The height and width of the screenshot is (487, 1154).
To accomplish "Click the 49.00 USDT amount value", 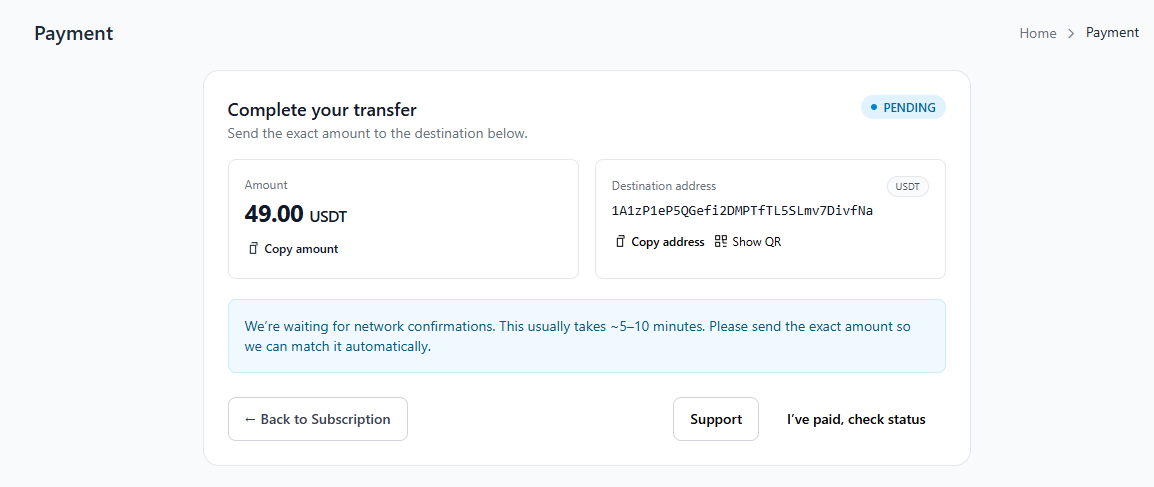I will [295, 214].
